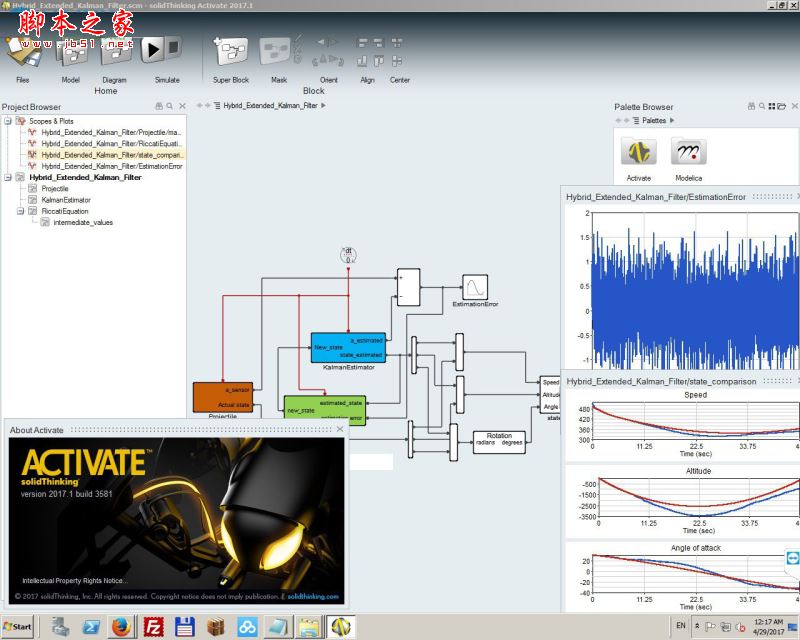
Task: Select the EstimationError scope tree entry
Action: [x=111, y=166]
